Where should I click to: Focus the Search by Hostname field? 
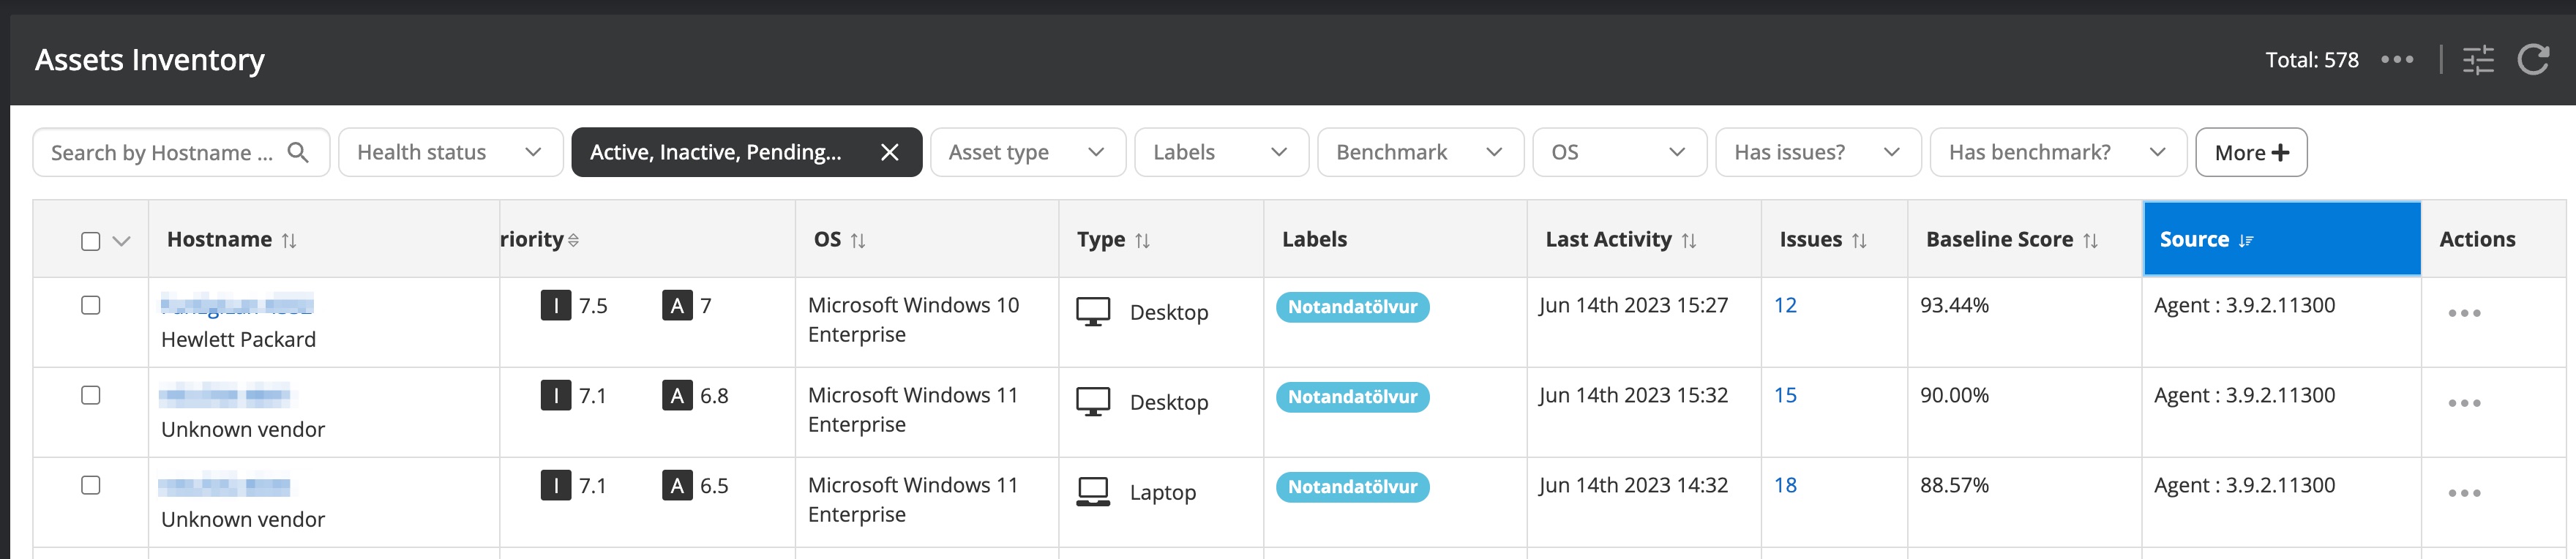tap(162, 152)
